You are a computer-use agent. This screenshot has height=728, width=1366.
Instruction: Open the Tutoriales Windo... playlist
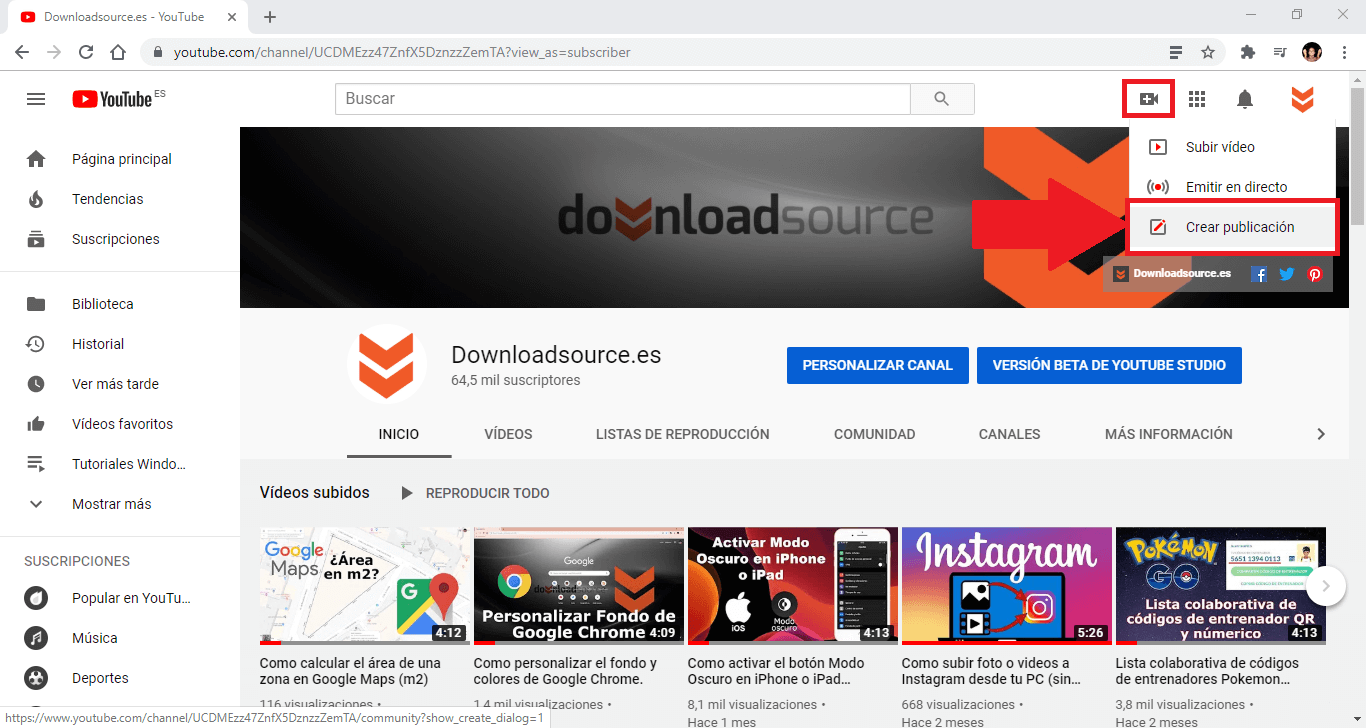click(x=120, y=464)
